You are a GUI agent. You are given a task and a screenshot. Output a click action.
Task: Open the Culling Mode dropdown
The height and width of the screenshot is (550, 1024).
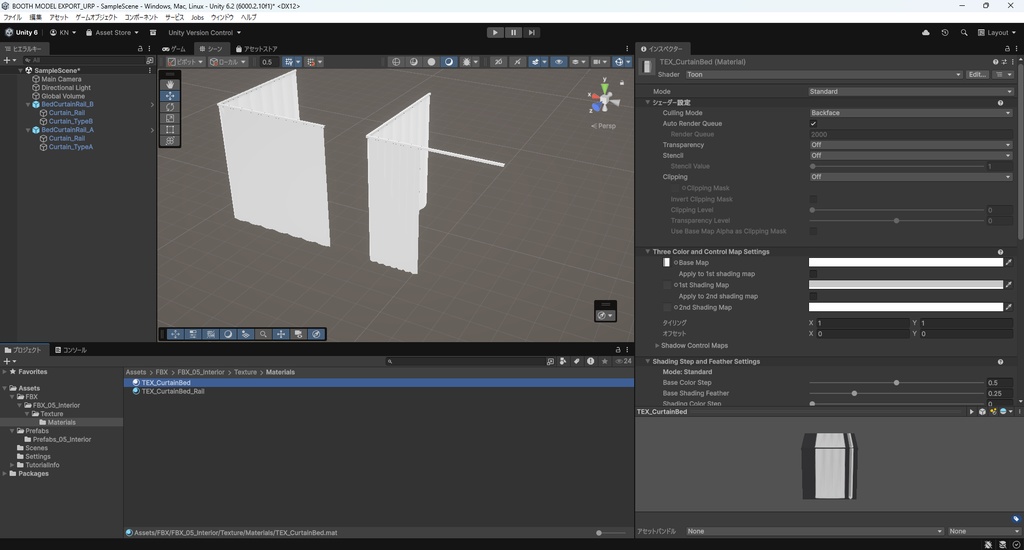[x=910, y=113]
